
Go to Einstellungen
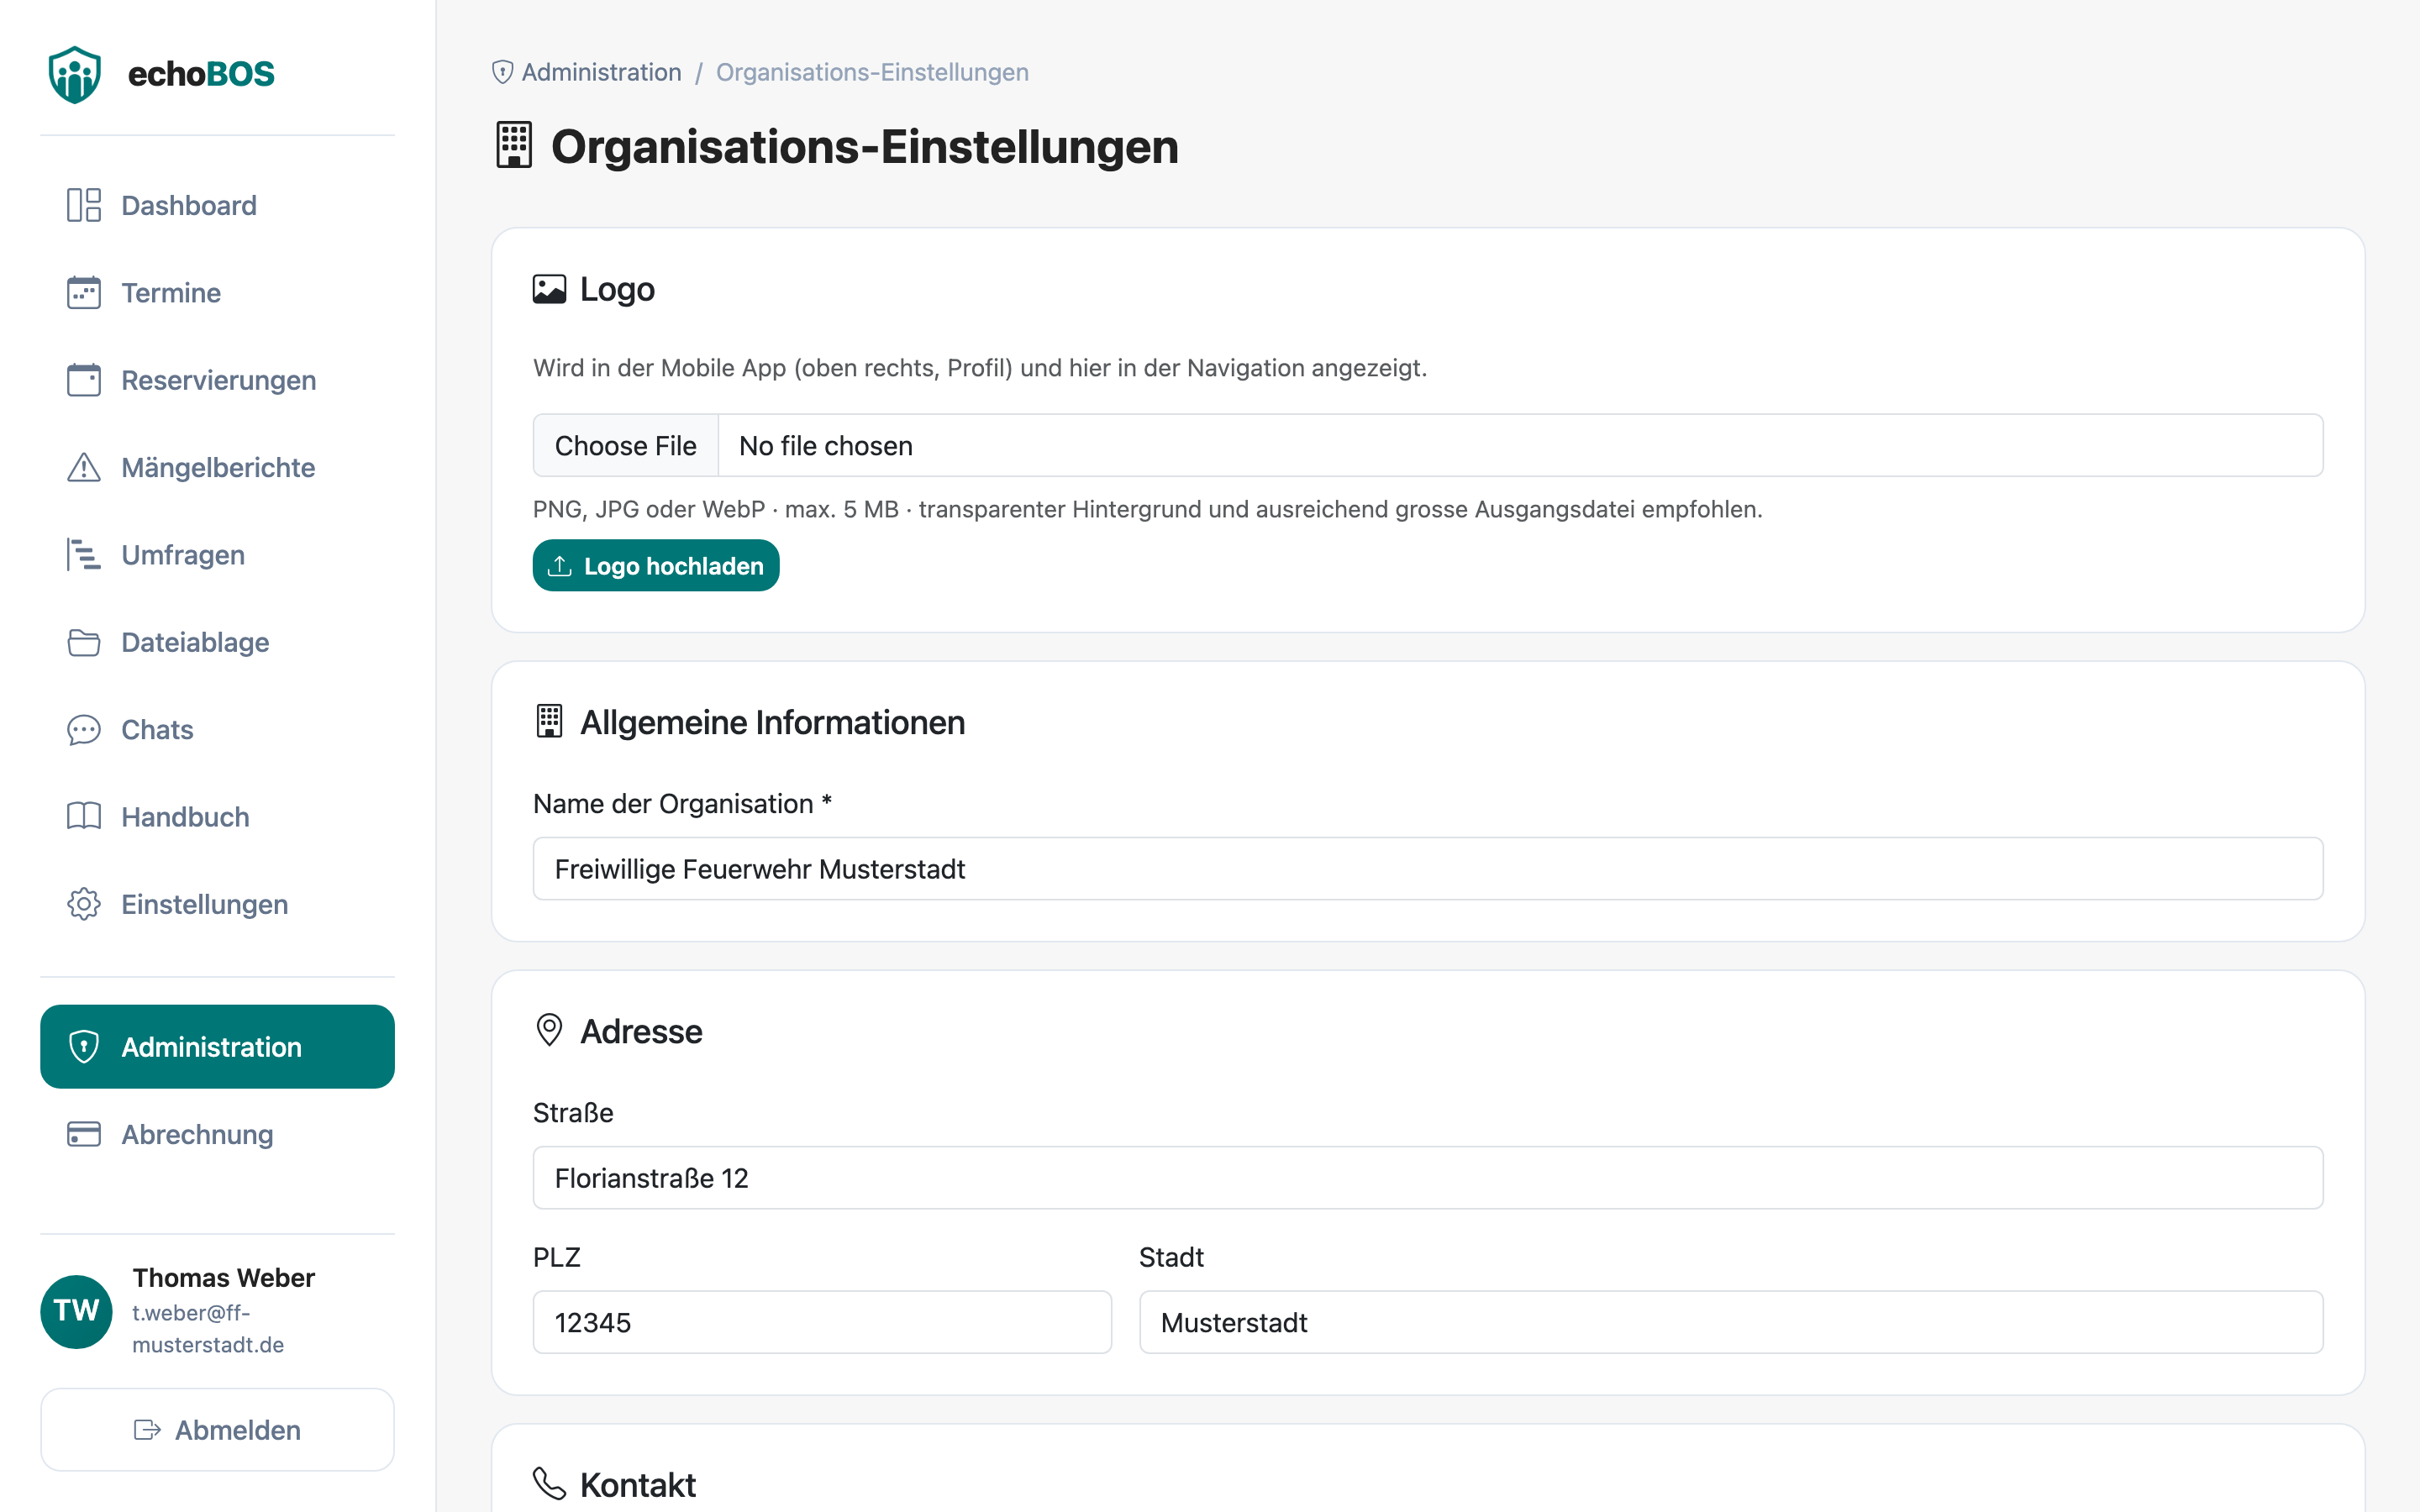pyautogui.click(x=217, y=904)
